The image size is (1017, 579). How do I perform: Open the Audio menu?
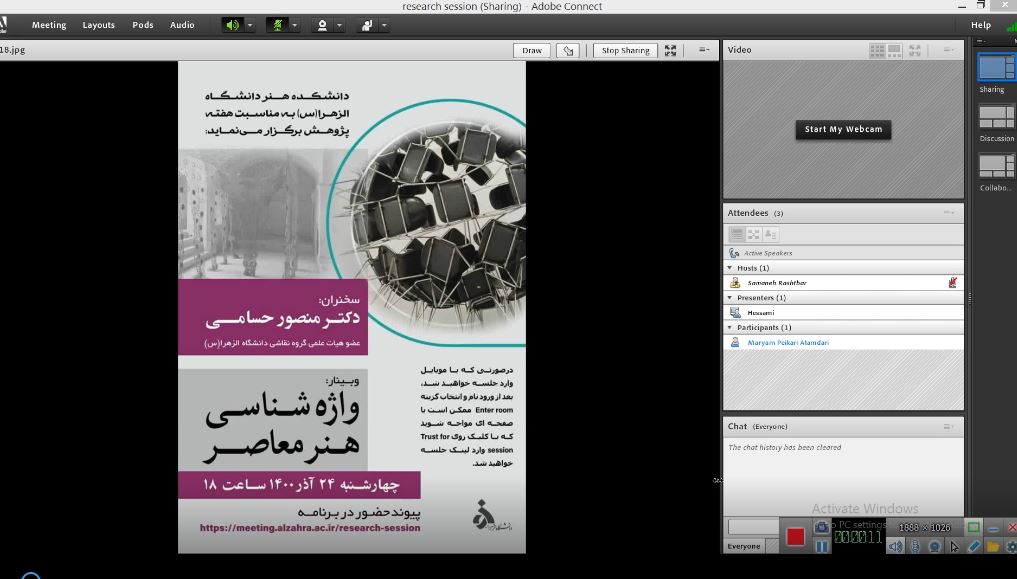coord(182,25)
